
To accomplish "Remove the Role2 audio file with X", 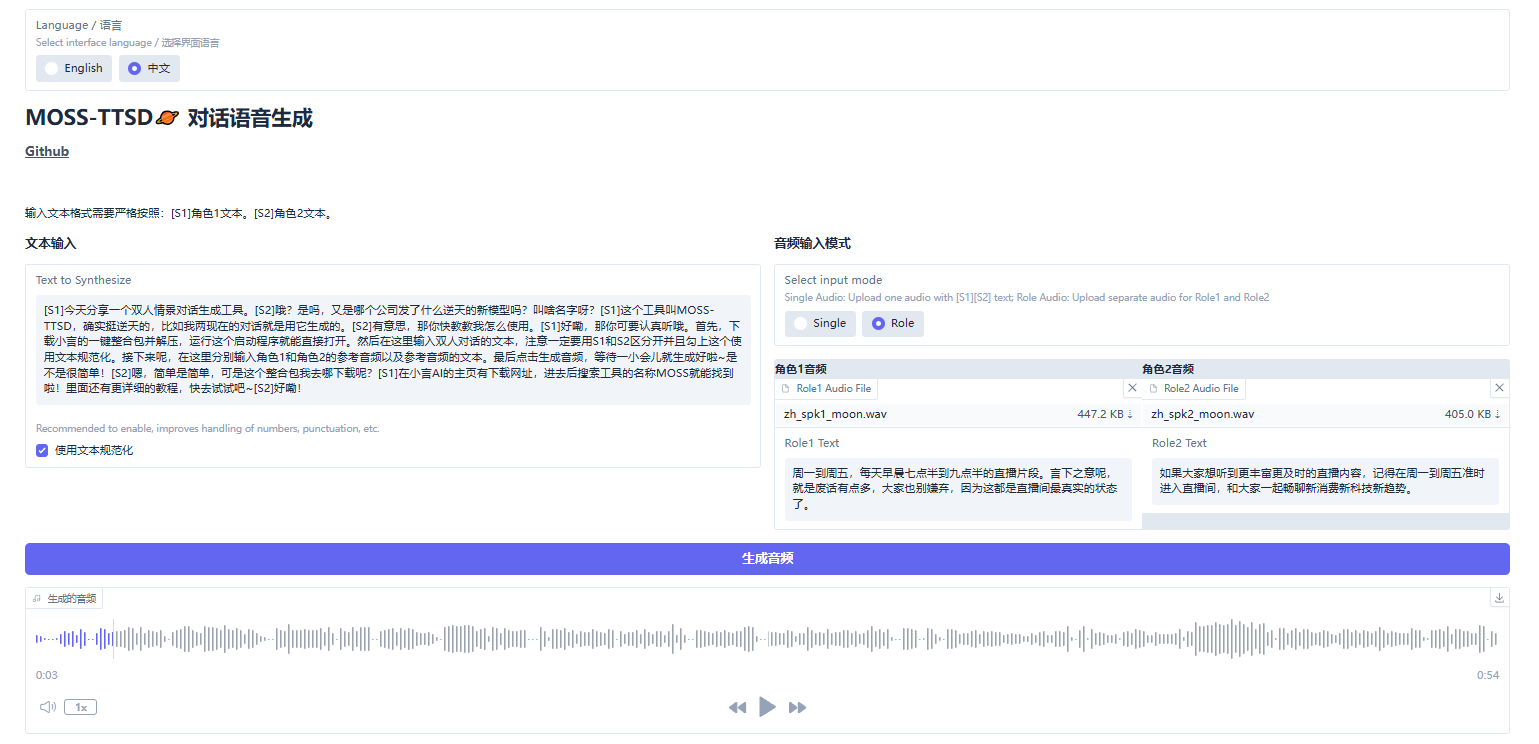I will point(1499,388).
